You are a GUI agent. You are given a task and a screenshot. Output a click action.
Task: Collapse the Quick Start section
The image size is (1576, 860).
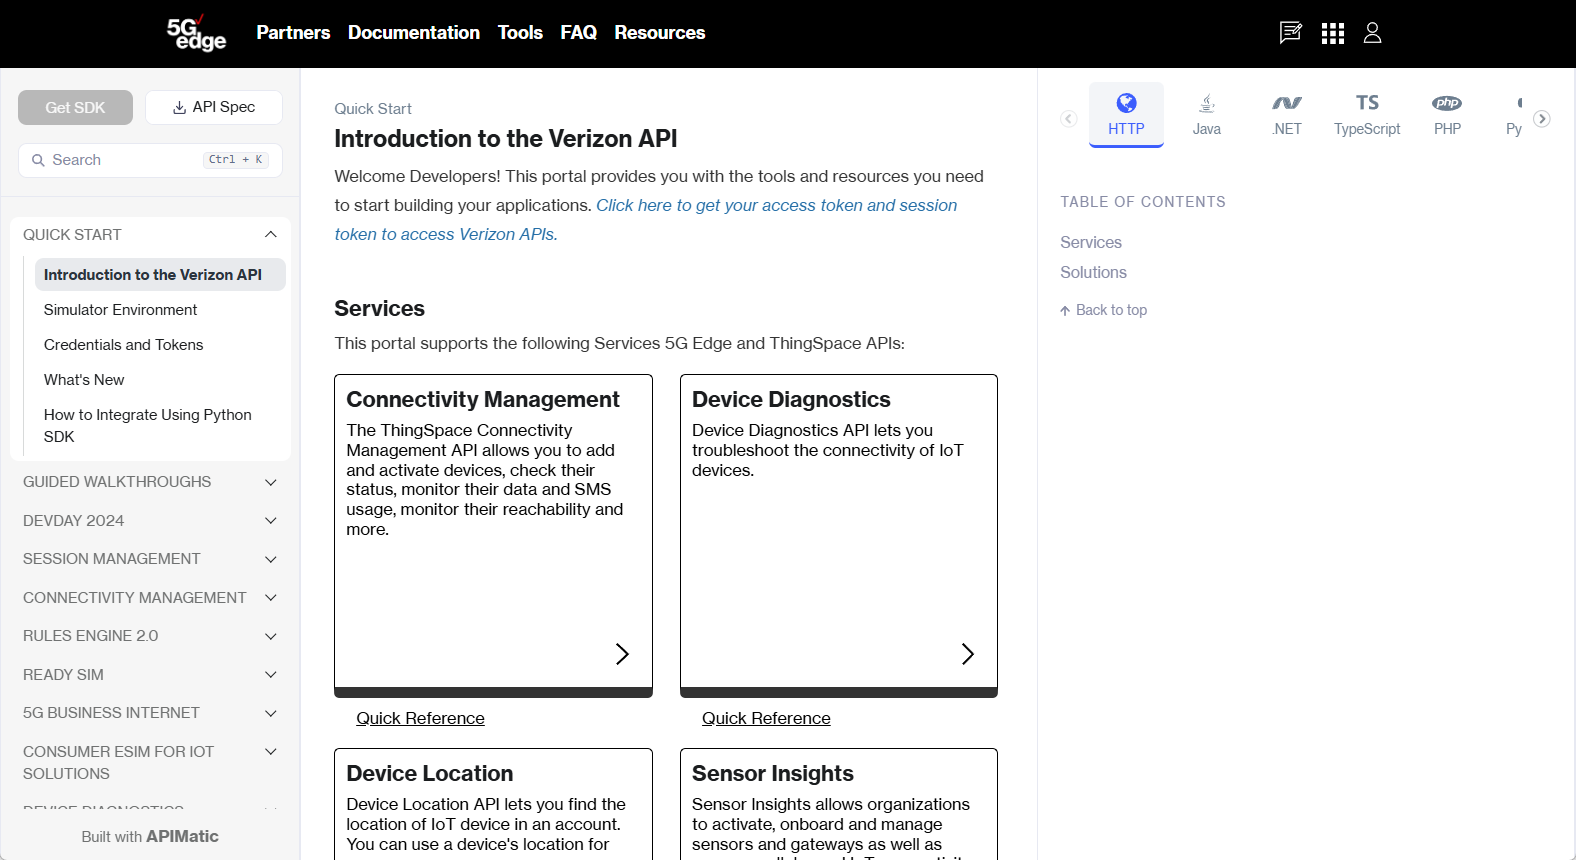click(150, 235)
